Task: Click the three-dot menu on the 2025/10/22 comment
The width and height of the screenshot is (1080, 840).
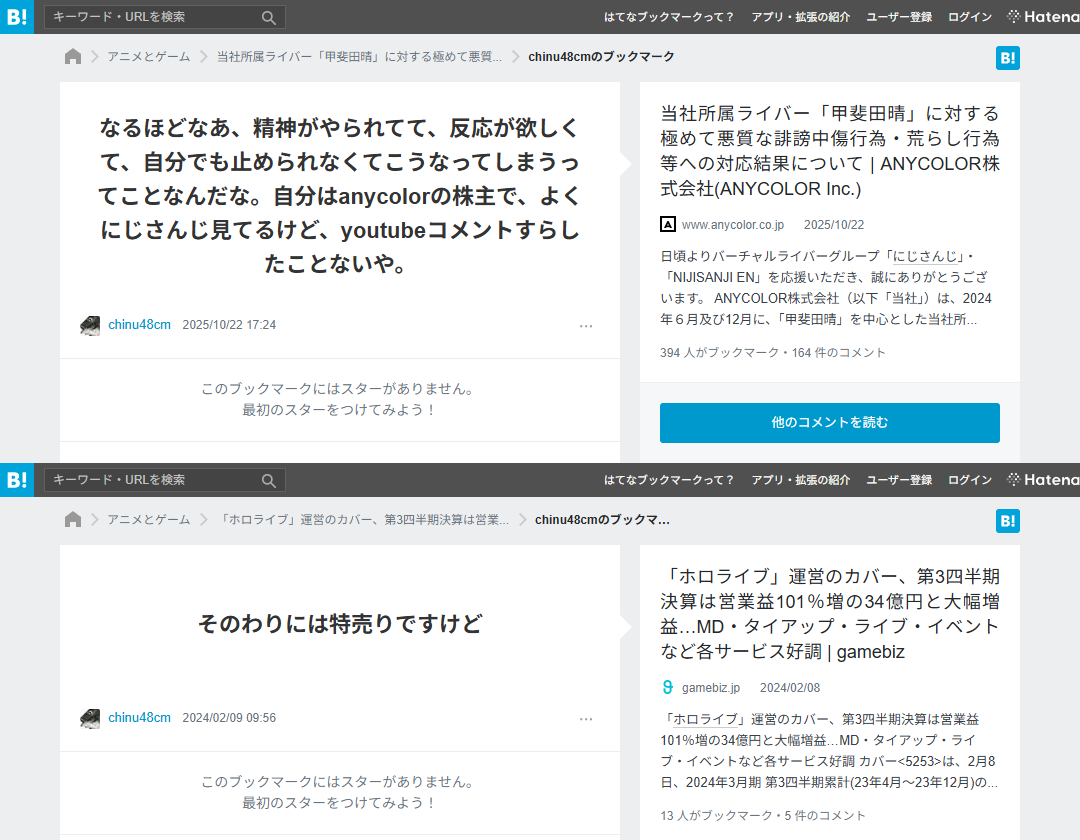Action: 586,326
